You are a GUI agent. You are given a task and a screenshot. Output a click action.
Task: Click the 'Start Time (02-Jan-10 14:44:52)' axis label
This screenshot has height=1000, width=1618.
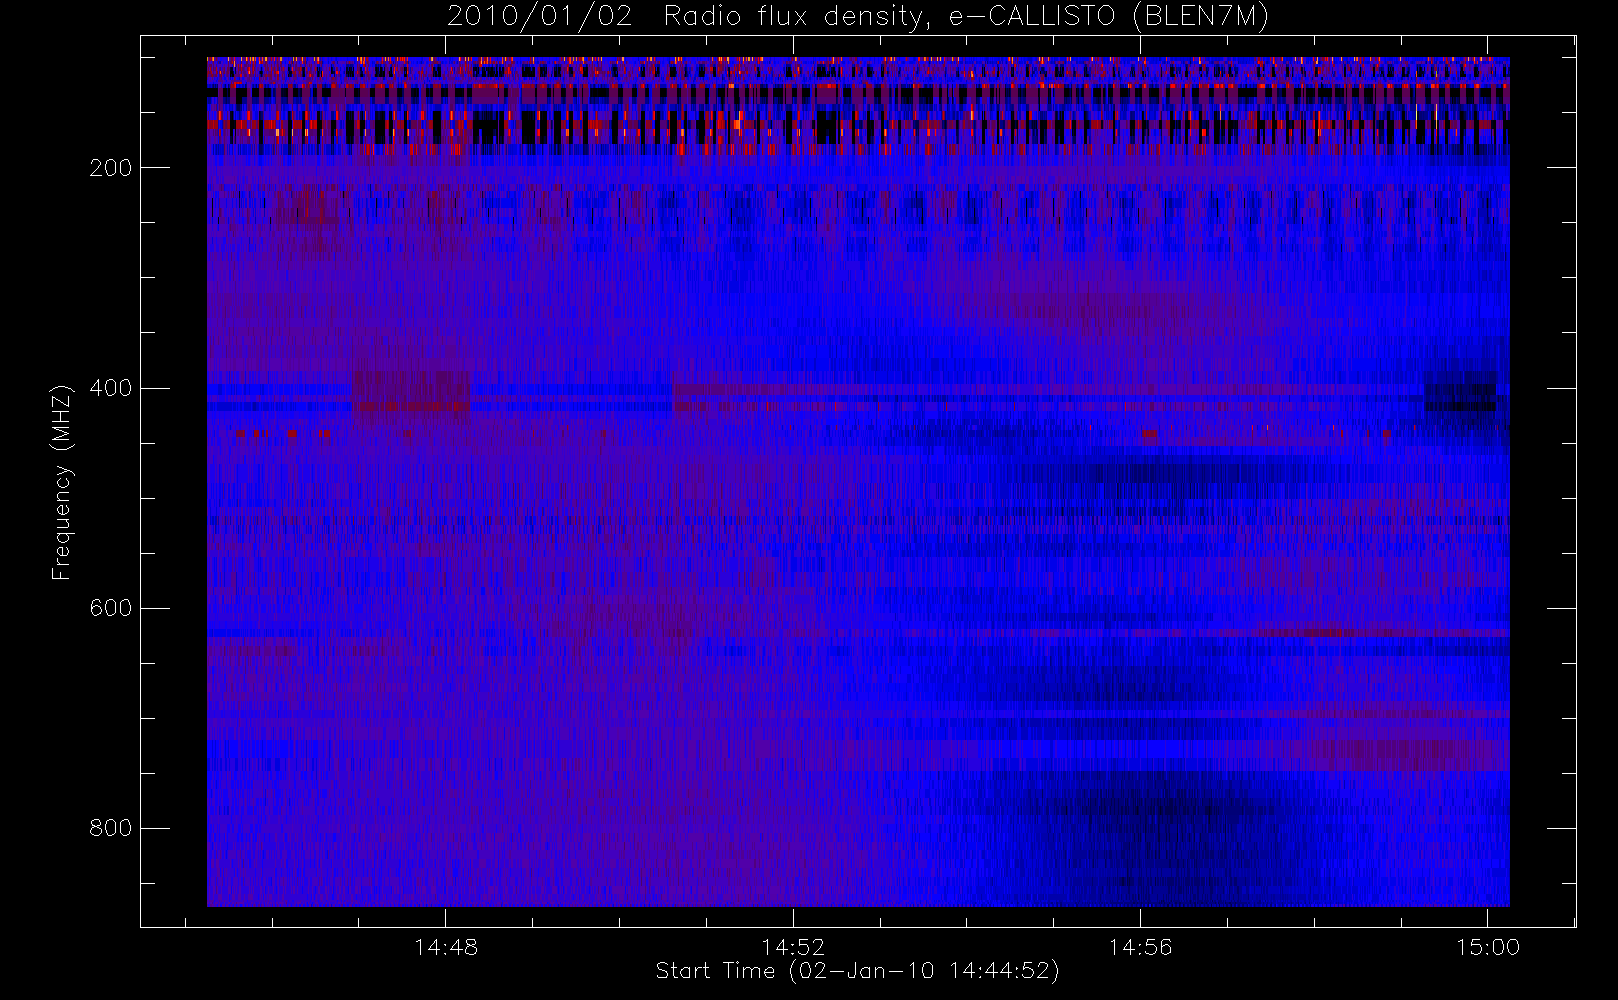coord(857,971)
